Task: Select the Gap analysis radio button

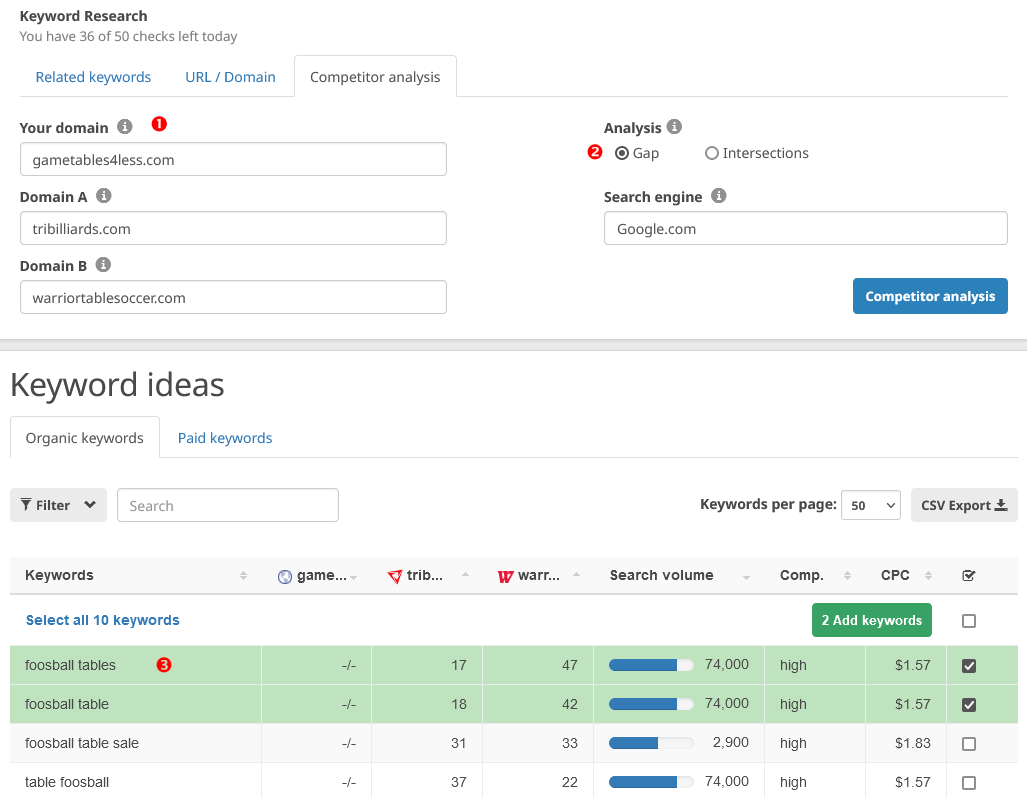Action: (x=622, y=153)
